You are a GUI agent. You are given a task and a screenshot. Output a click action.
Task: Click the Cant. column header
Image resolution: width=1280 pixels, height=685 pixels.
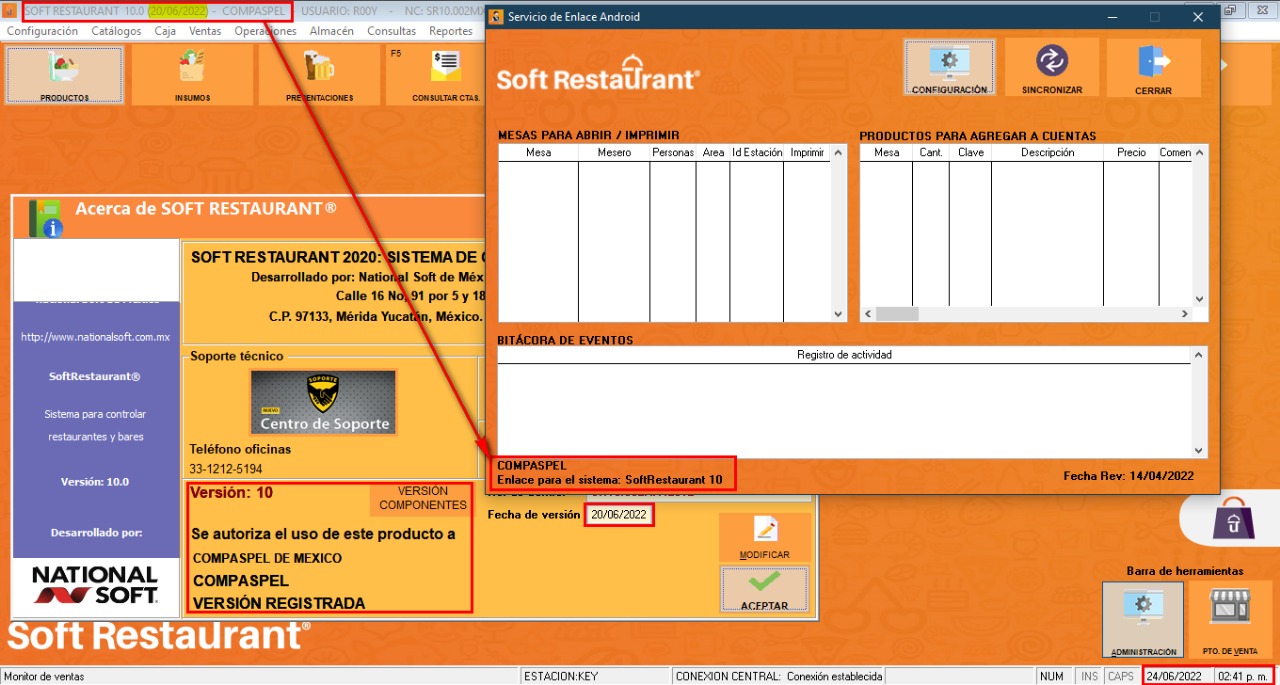pyautogui.click(x=931, y=153)
